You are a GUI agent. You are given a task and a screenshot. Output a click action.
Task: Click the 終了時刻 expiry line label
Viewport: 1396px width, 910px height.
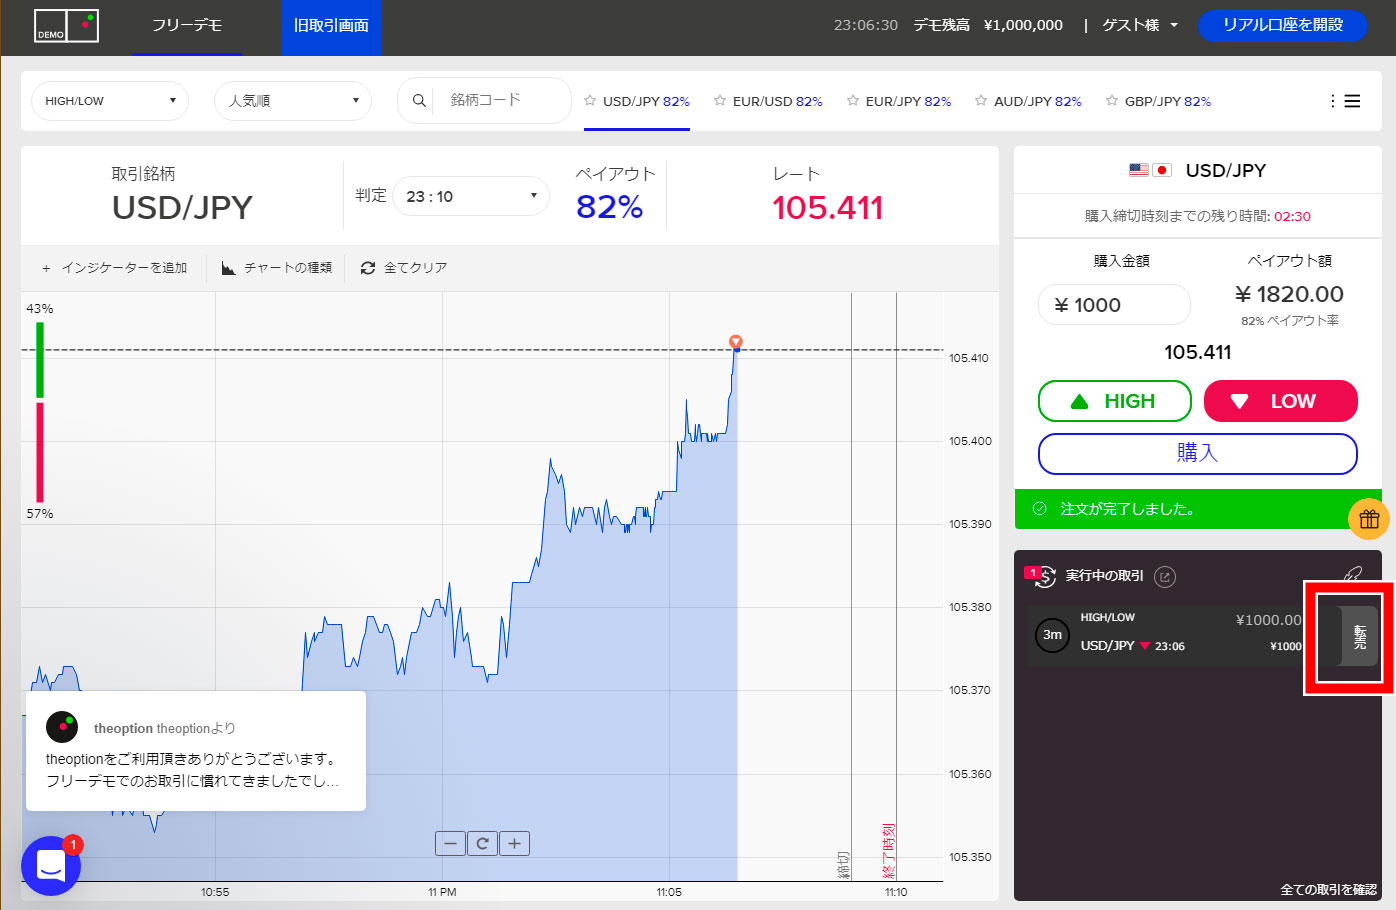888,850
